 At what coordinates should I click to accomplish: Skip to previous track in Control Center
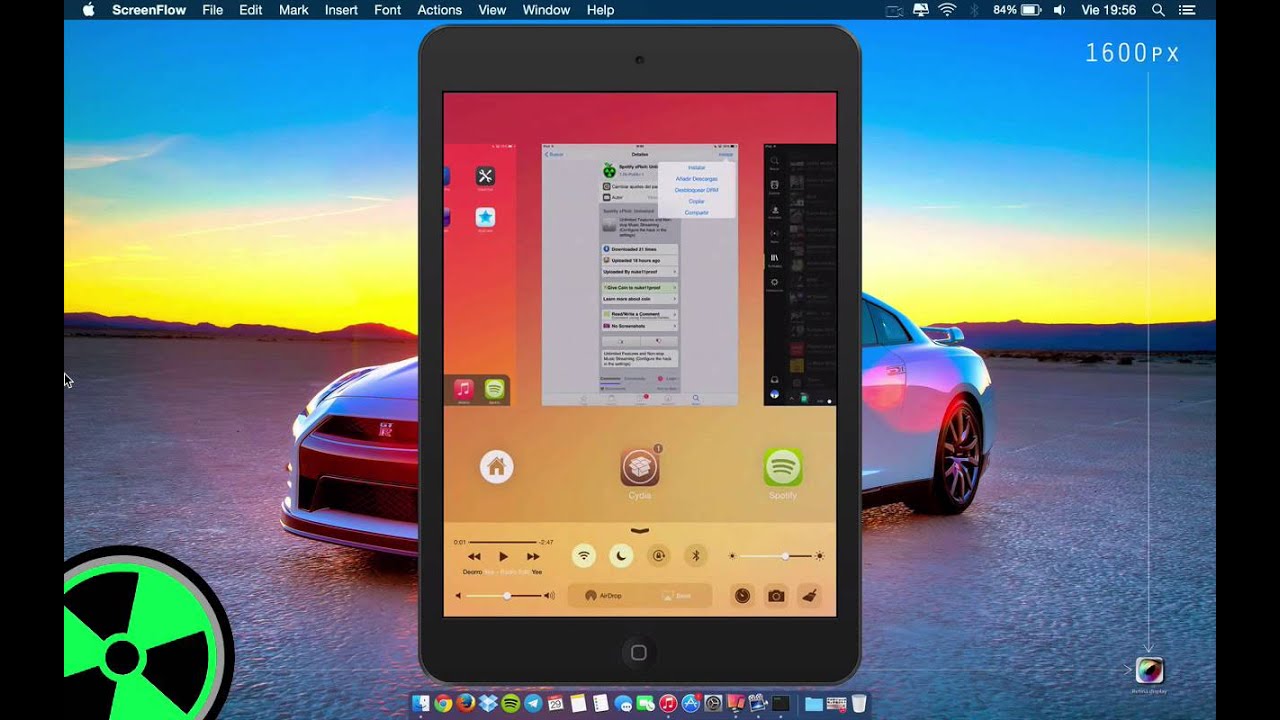[474, 557]
